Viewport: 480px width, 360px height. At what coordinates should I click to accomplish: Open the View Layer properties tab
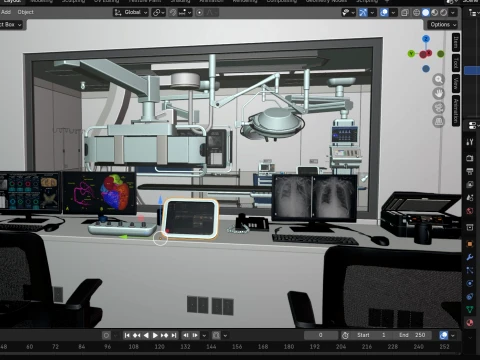(x=470, y=184)
